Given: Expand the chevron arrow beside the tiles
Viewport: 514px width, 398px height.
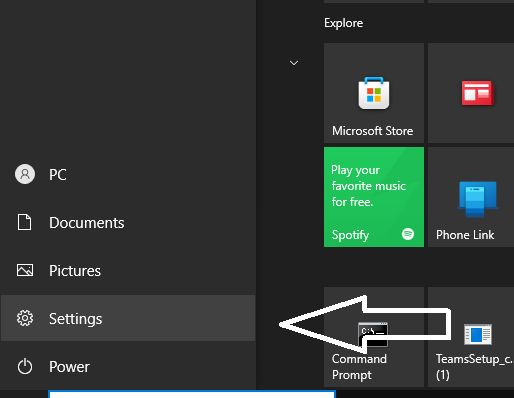Looking at the screenshot, I should click(x=294, y=63).
